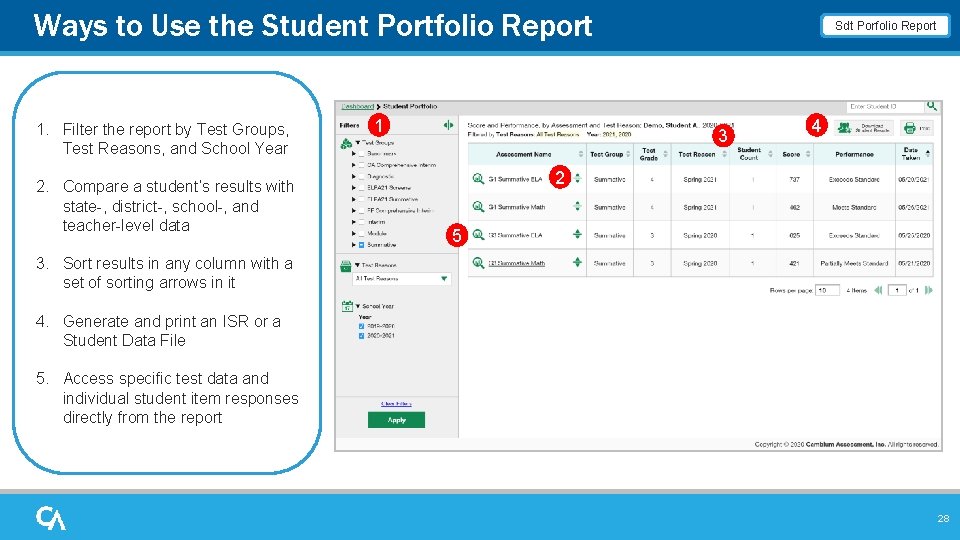Tick the Interim test group checkbox
This screenshot has height=540, width=960.
pos(361,222)
